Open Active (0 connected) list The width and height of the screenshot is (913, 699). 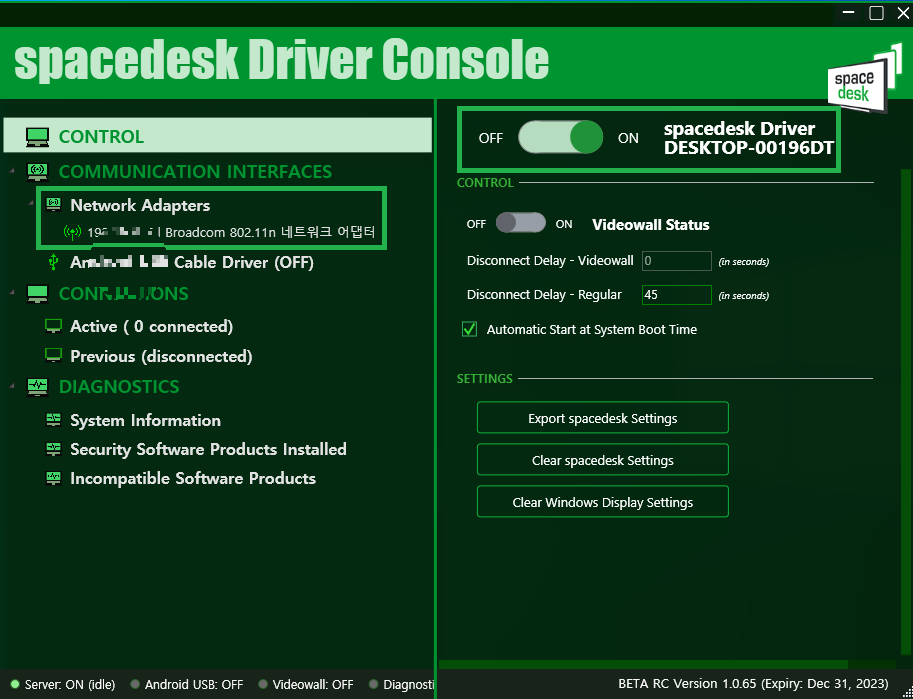(151, 327)
